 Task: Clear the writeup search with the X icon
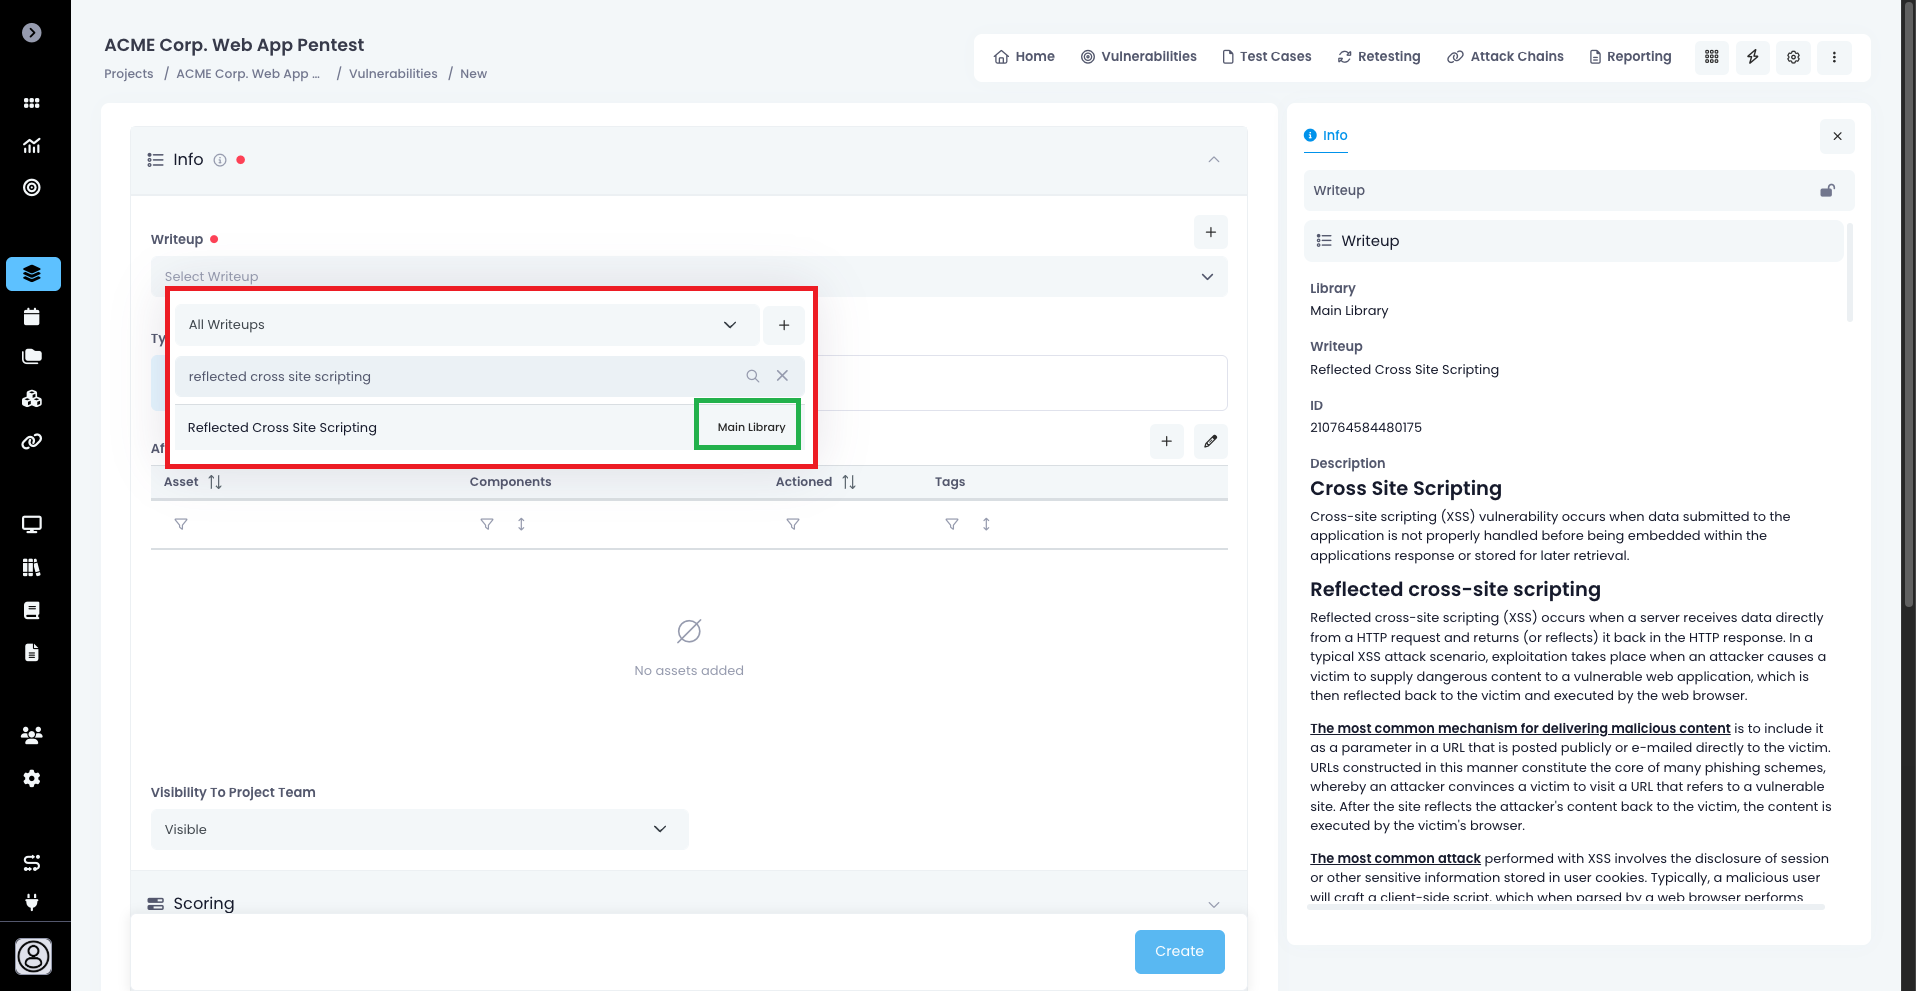tap(782, 376)
